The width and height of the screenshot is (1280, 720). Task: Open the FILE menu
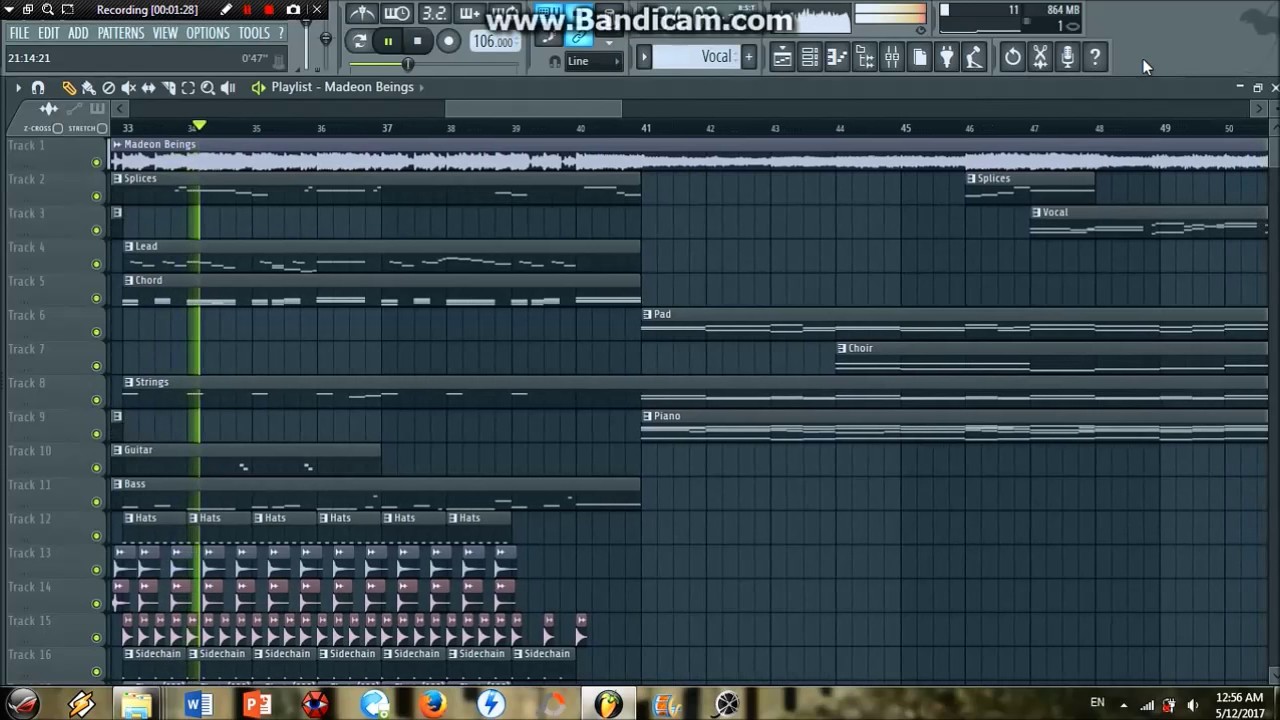(x=19, y=33)
